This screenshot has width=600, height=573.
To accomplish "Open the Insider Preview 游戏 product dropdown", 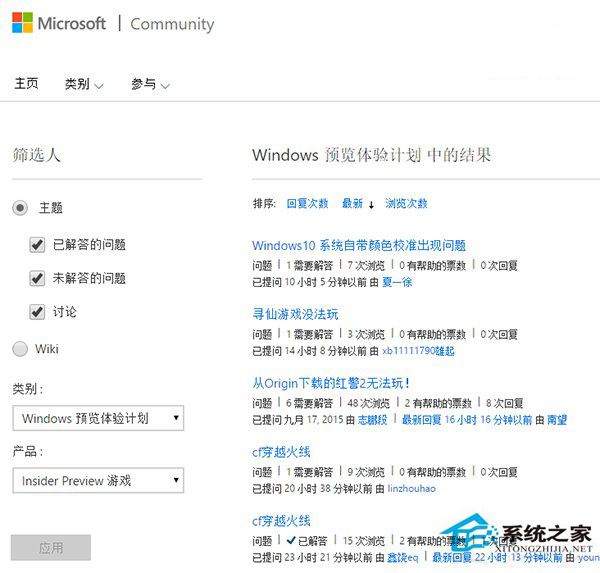I will coord(98,480).
